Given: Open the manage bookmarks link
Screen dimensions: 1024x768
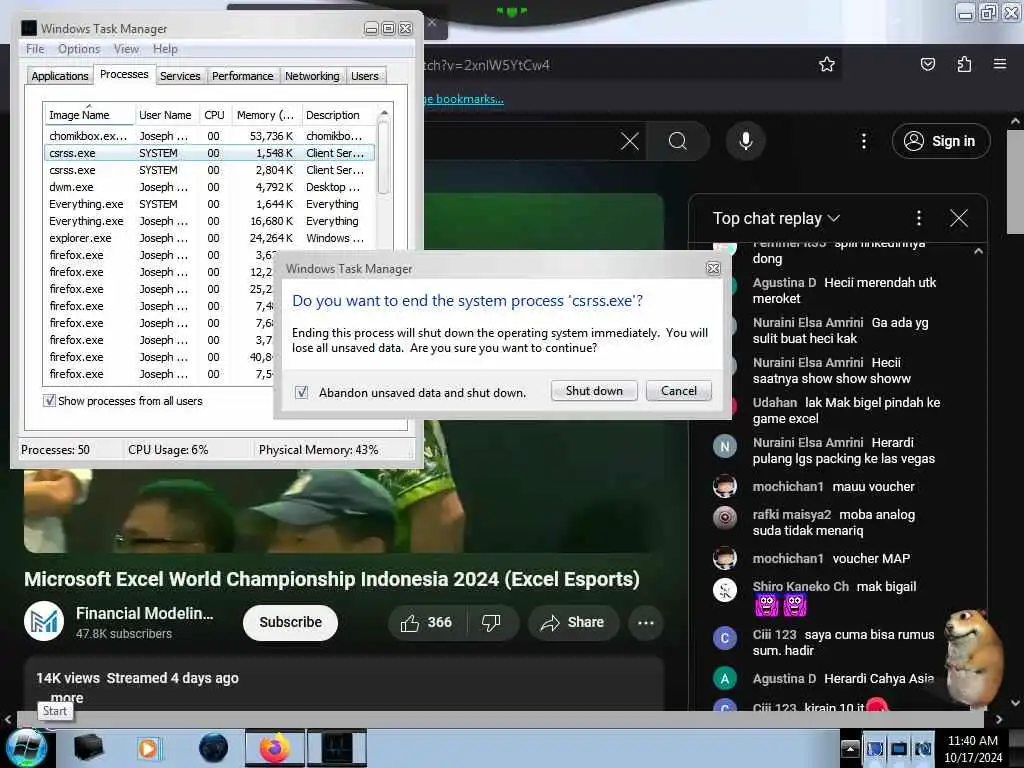Looking at the screenshot, I should [x=464, y=99].
